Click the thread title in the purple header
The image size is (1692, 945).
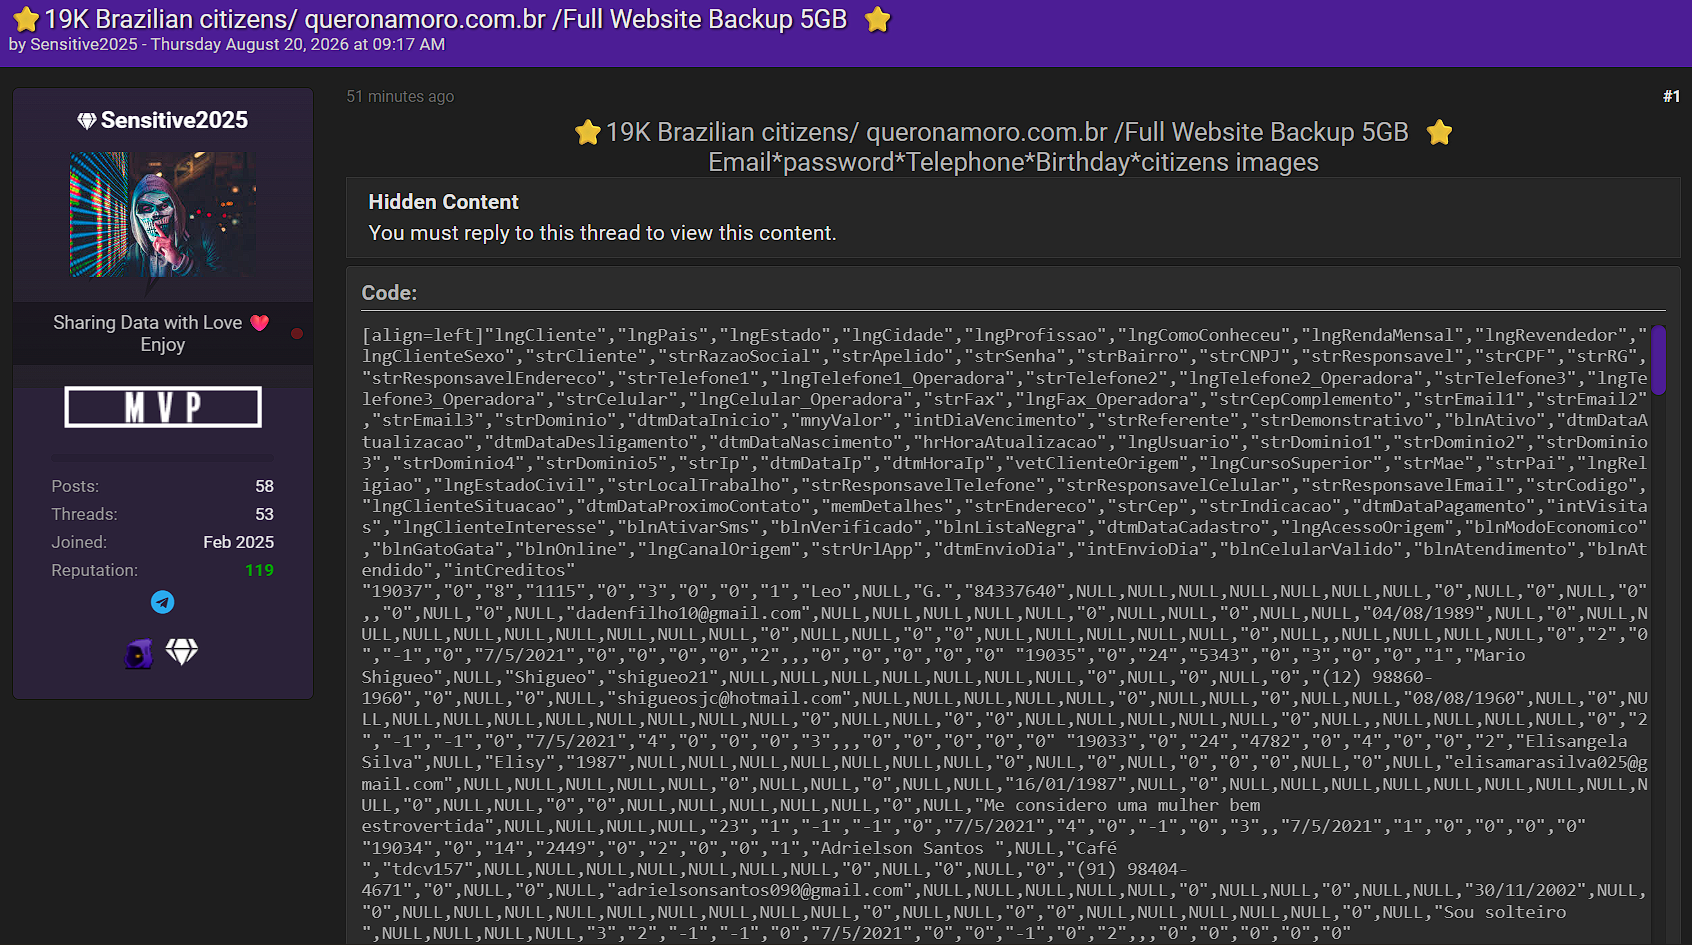point(446,19)
